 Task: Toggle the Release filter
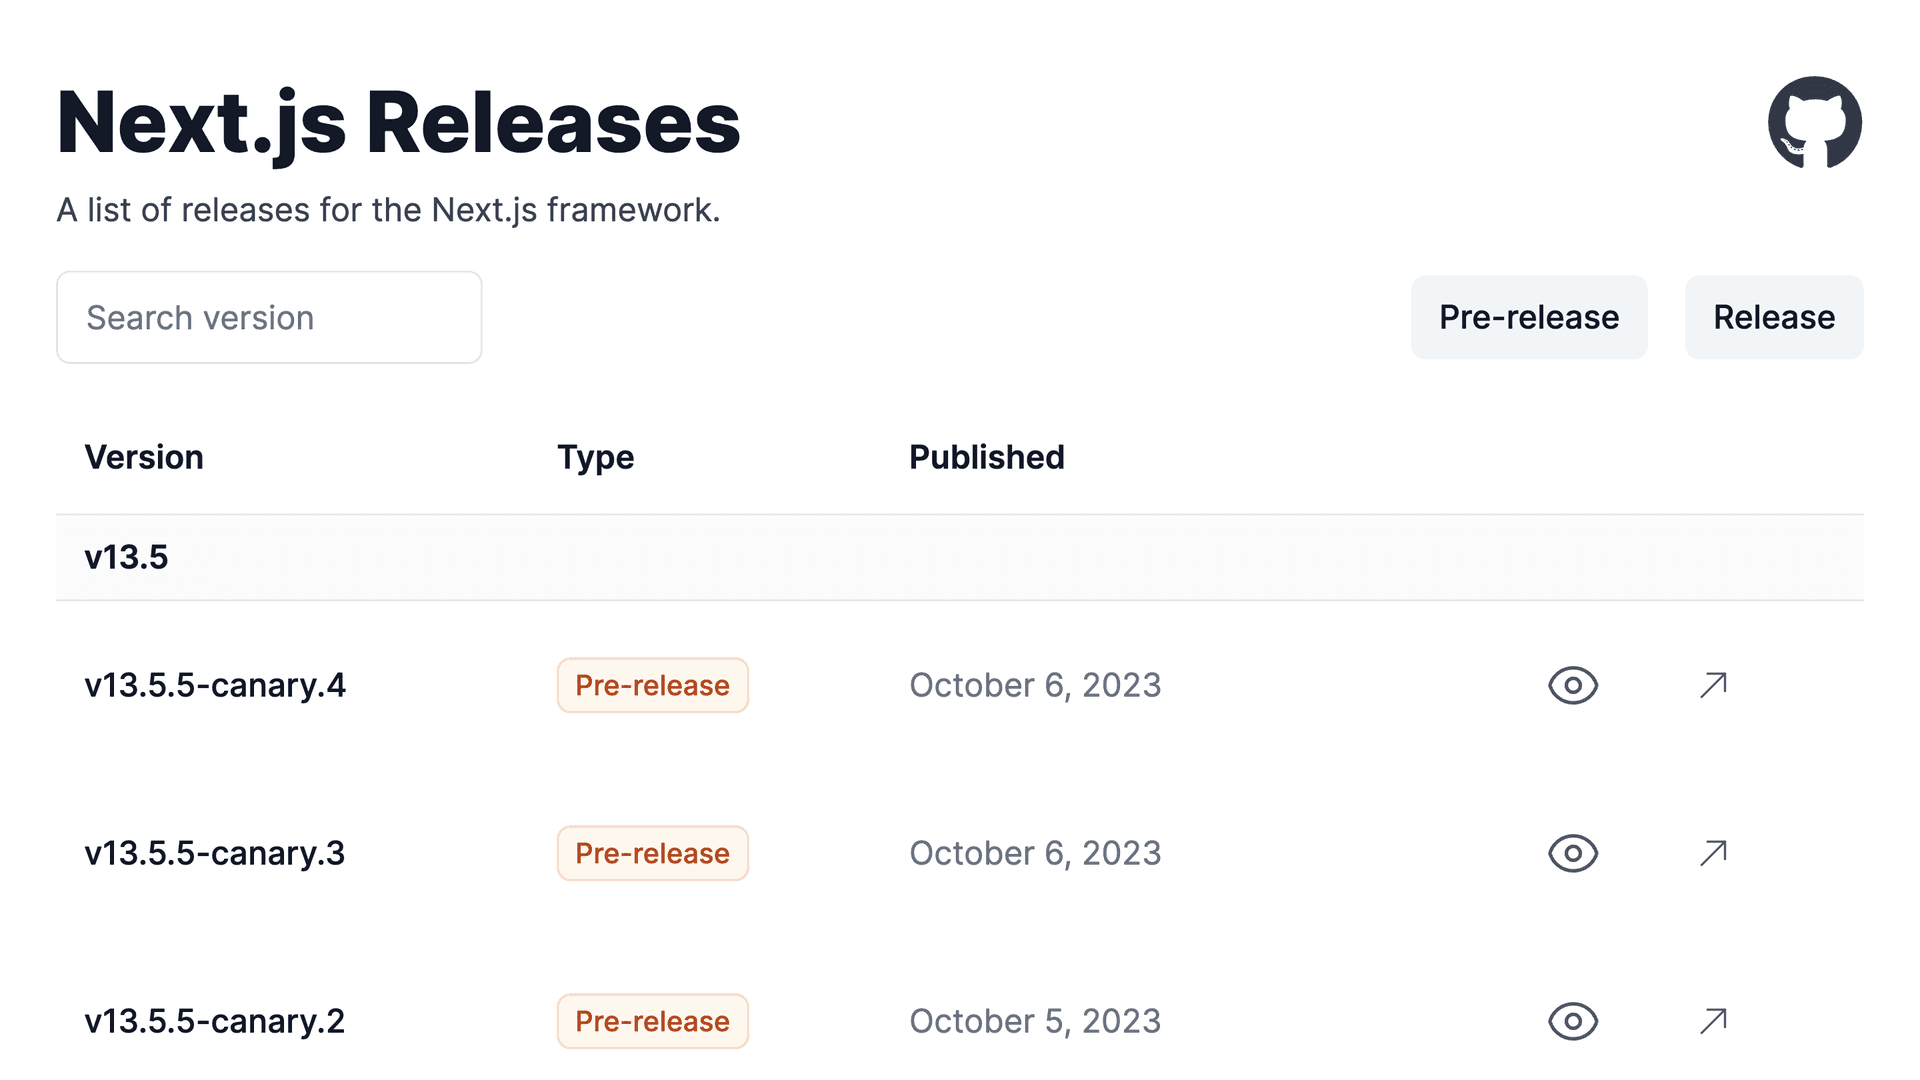coord(1773,317)
